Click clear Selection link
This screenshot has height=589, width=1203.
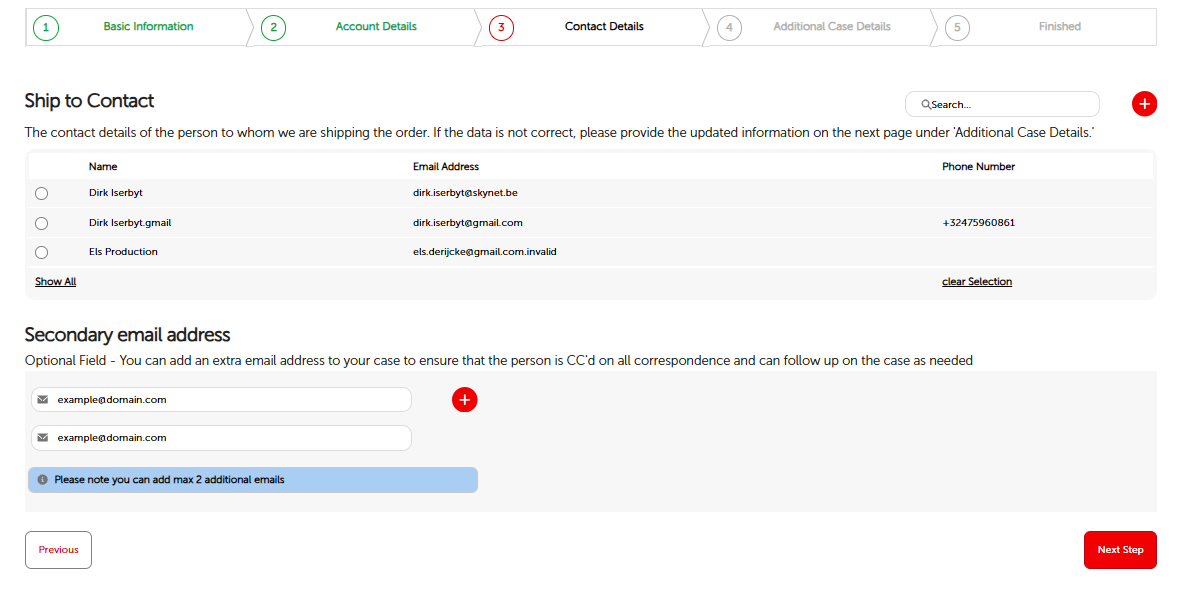point(976,282)
